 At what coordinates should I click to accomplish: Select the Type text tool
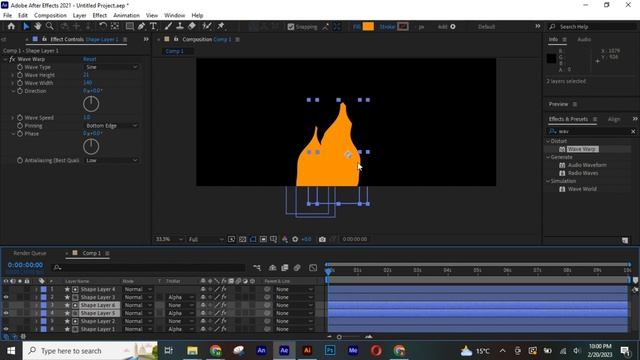153,27
